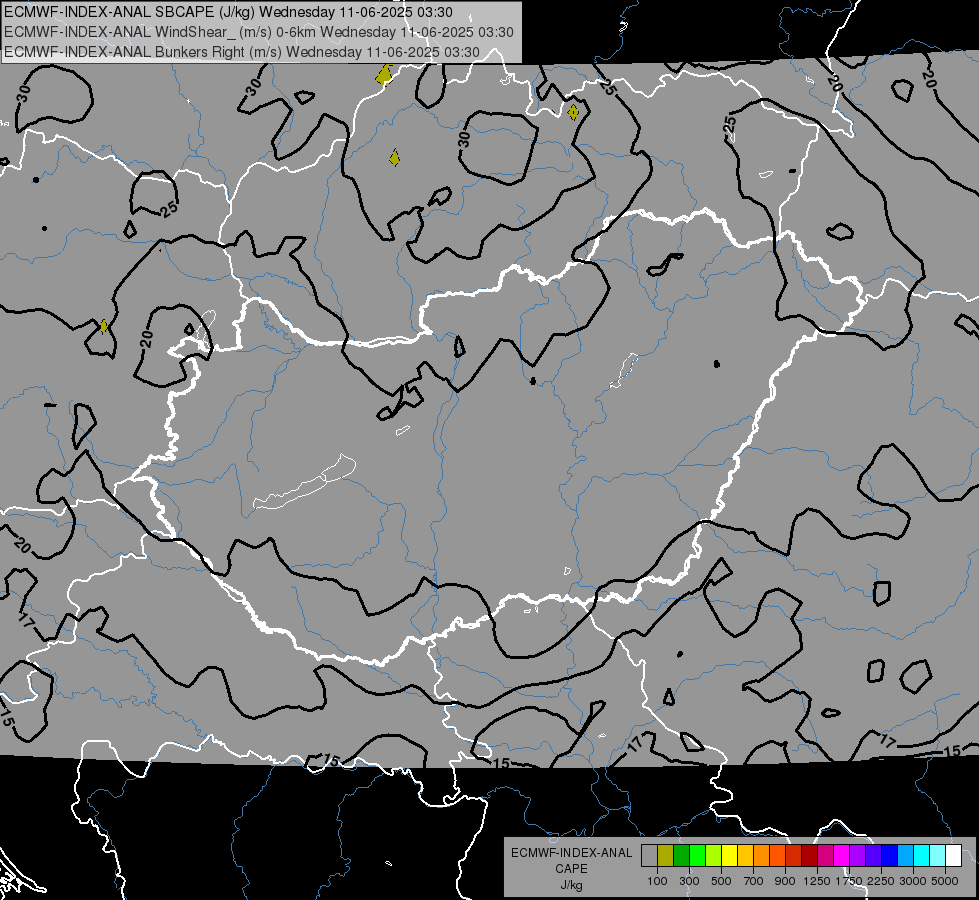Image resolution: width=979 pixels, height=900 pixels.
Task: Choose the bright magenta legend swatch
Action: [x=842, y=855]
